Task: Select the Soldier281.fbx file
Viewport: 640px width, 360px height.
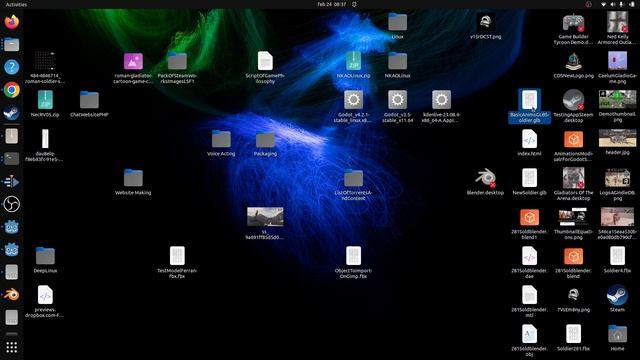Action: (573, 338)
